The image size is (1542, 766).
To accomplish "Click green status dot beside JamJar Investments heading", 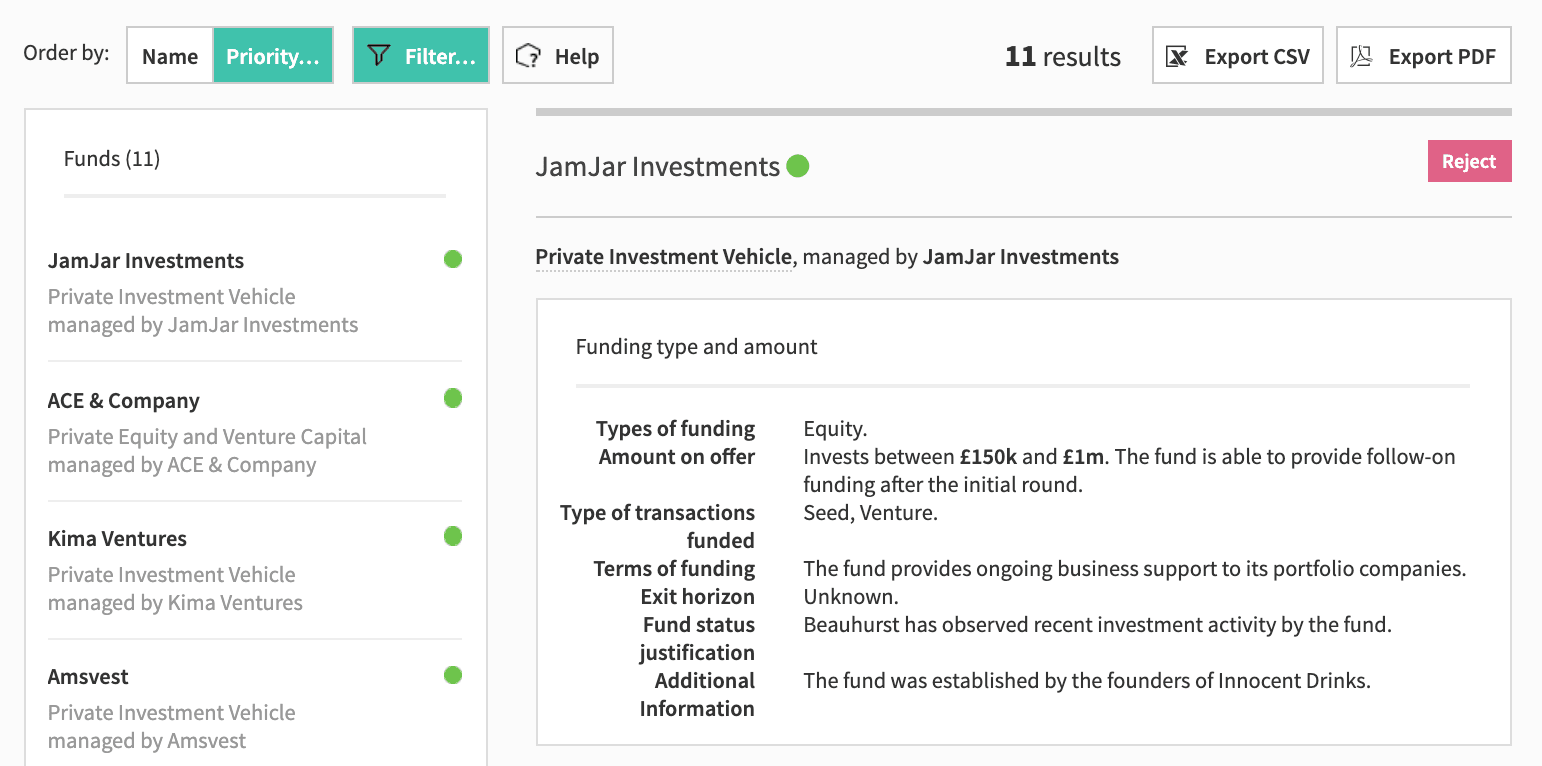I will tap(798, 166).
